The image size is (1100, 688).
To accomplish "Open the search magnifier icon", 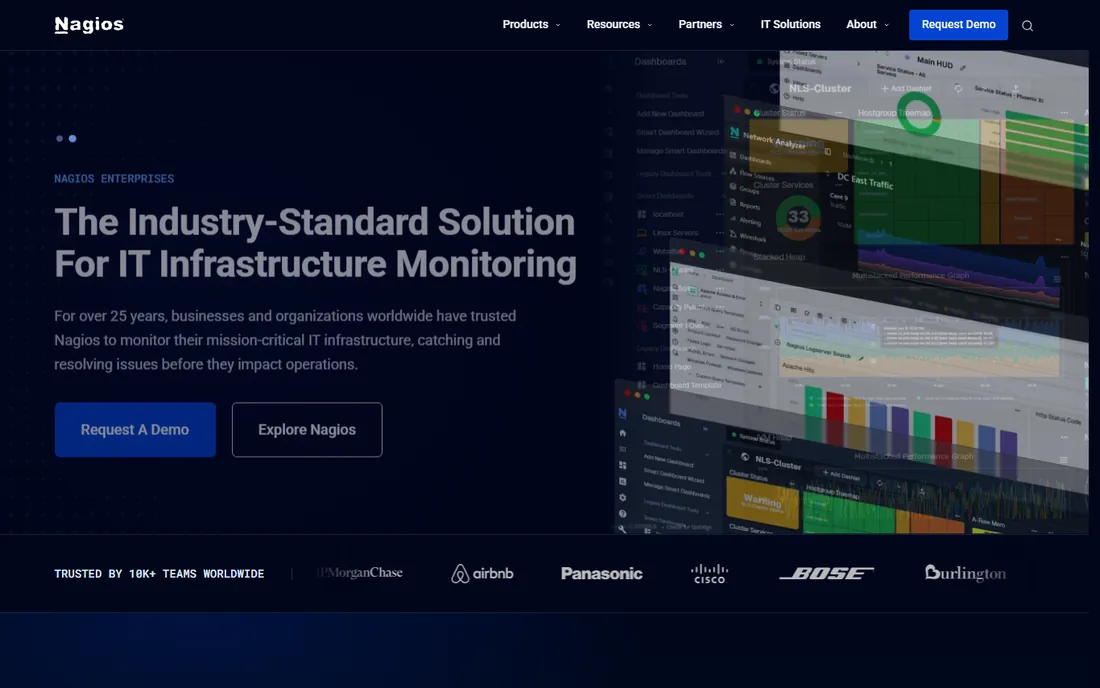I will (x=1027, y=26).
